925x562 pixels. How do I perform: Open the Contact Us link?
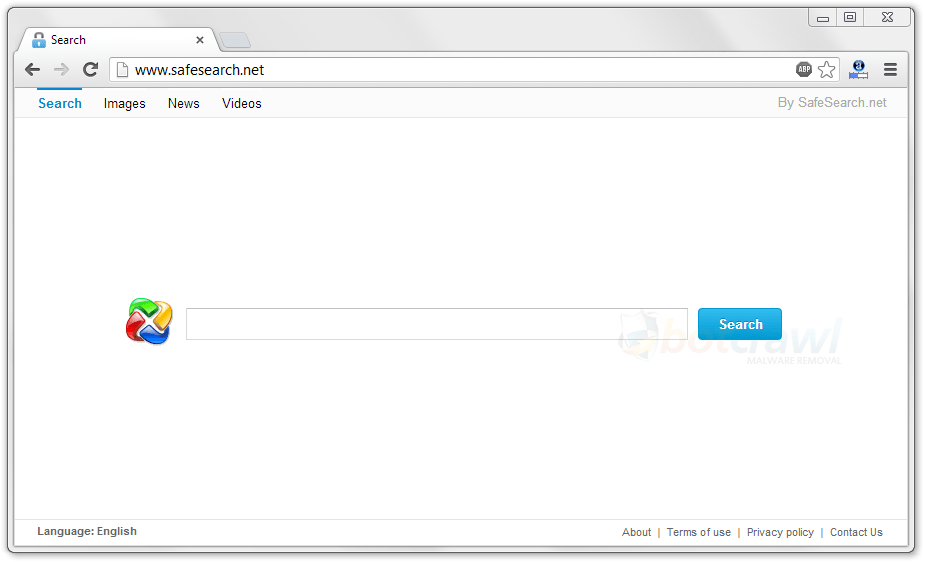[856, 532]
